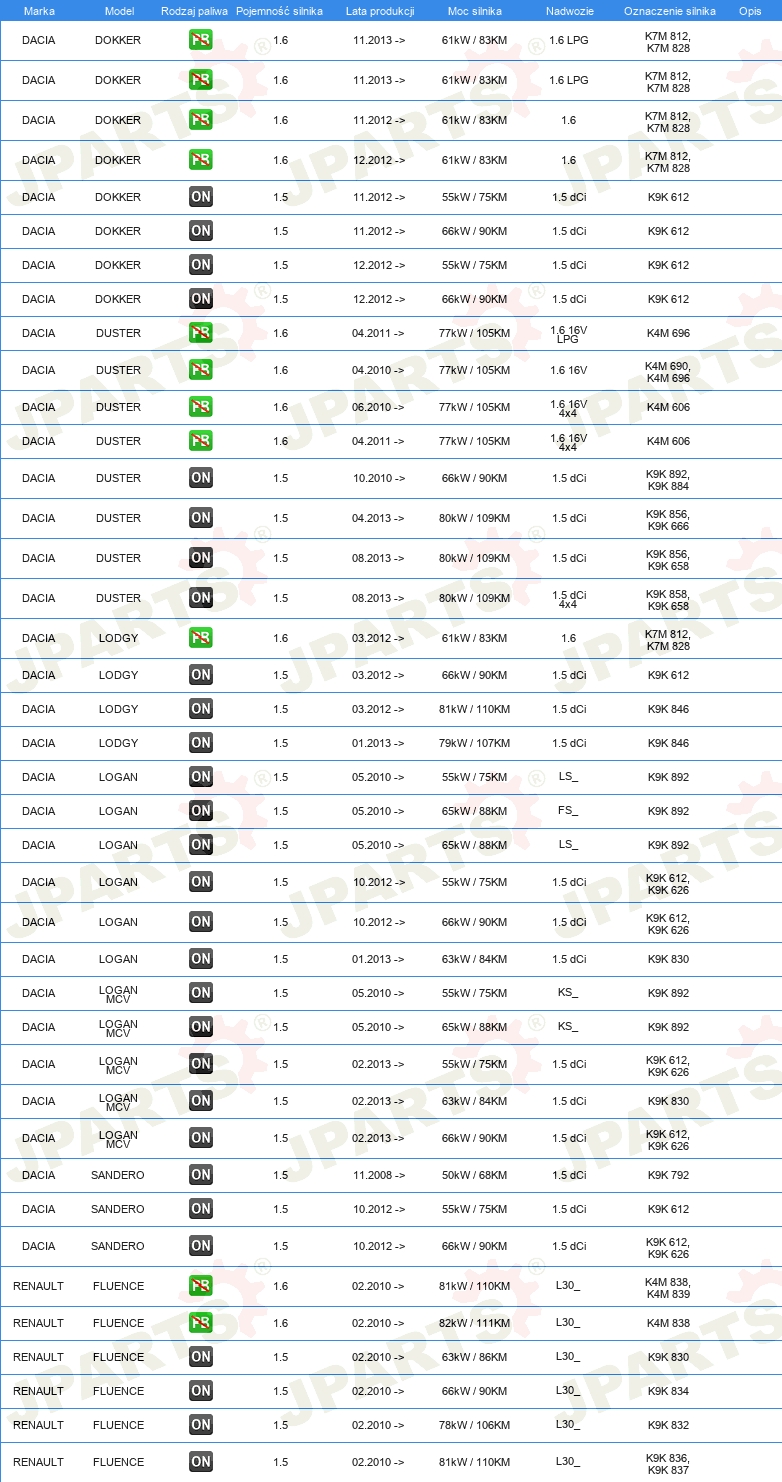Image resolution: width=782 pixels, height=1482 pixels.
Task: Click PB icon in Duster 04.2010 row
Action: 200,370
